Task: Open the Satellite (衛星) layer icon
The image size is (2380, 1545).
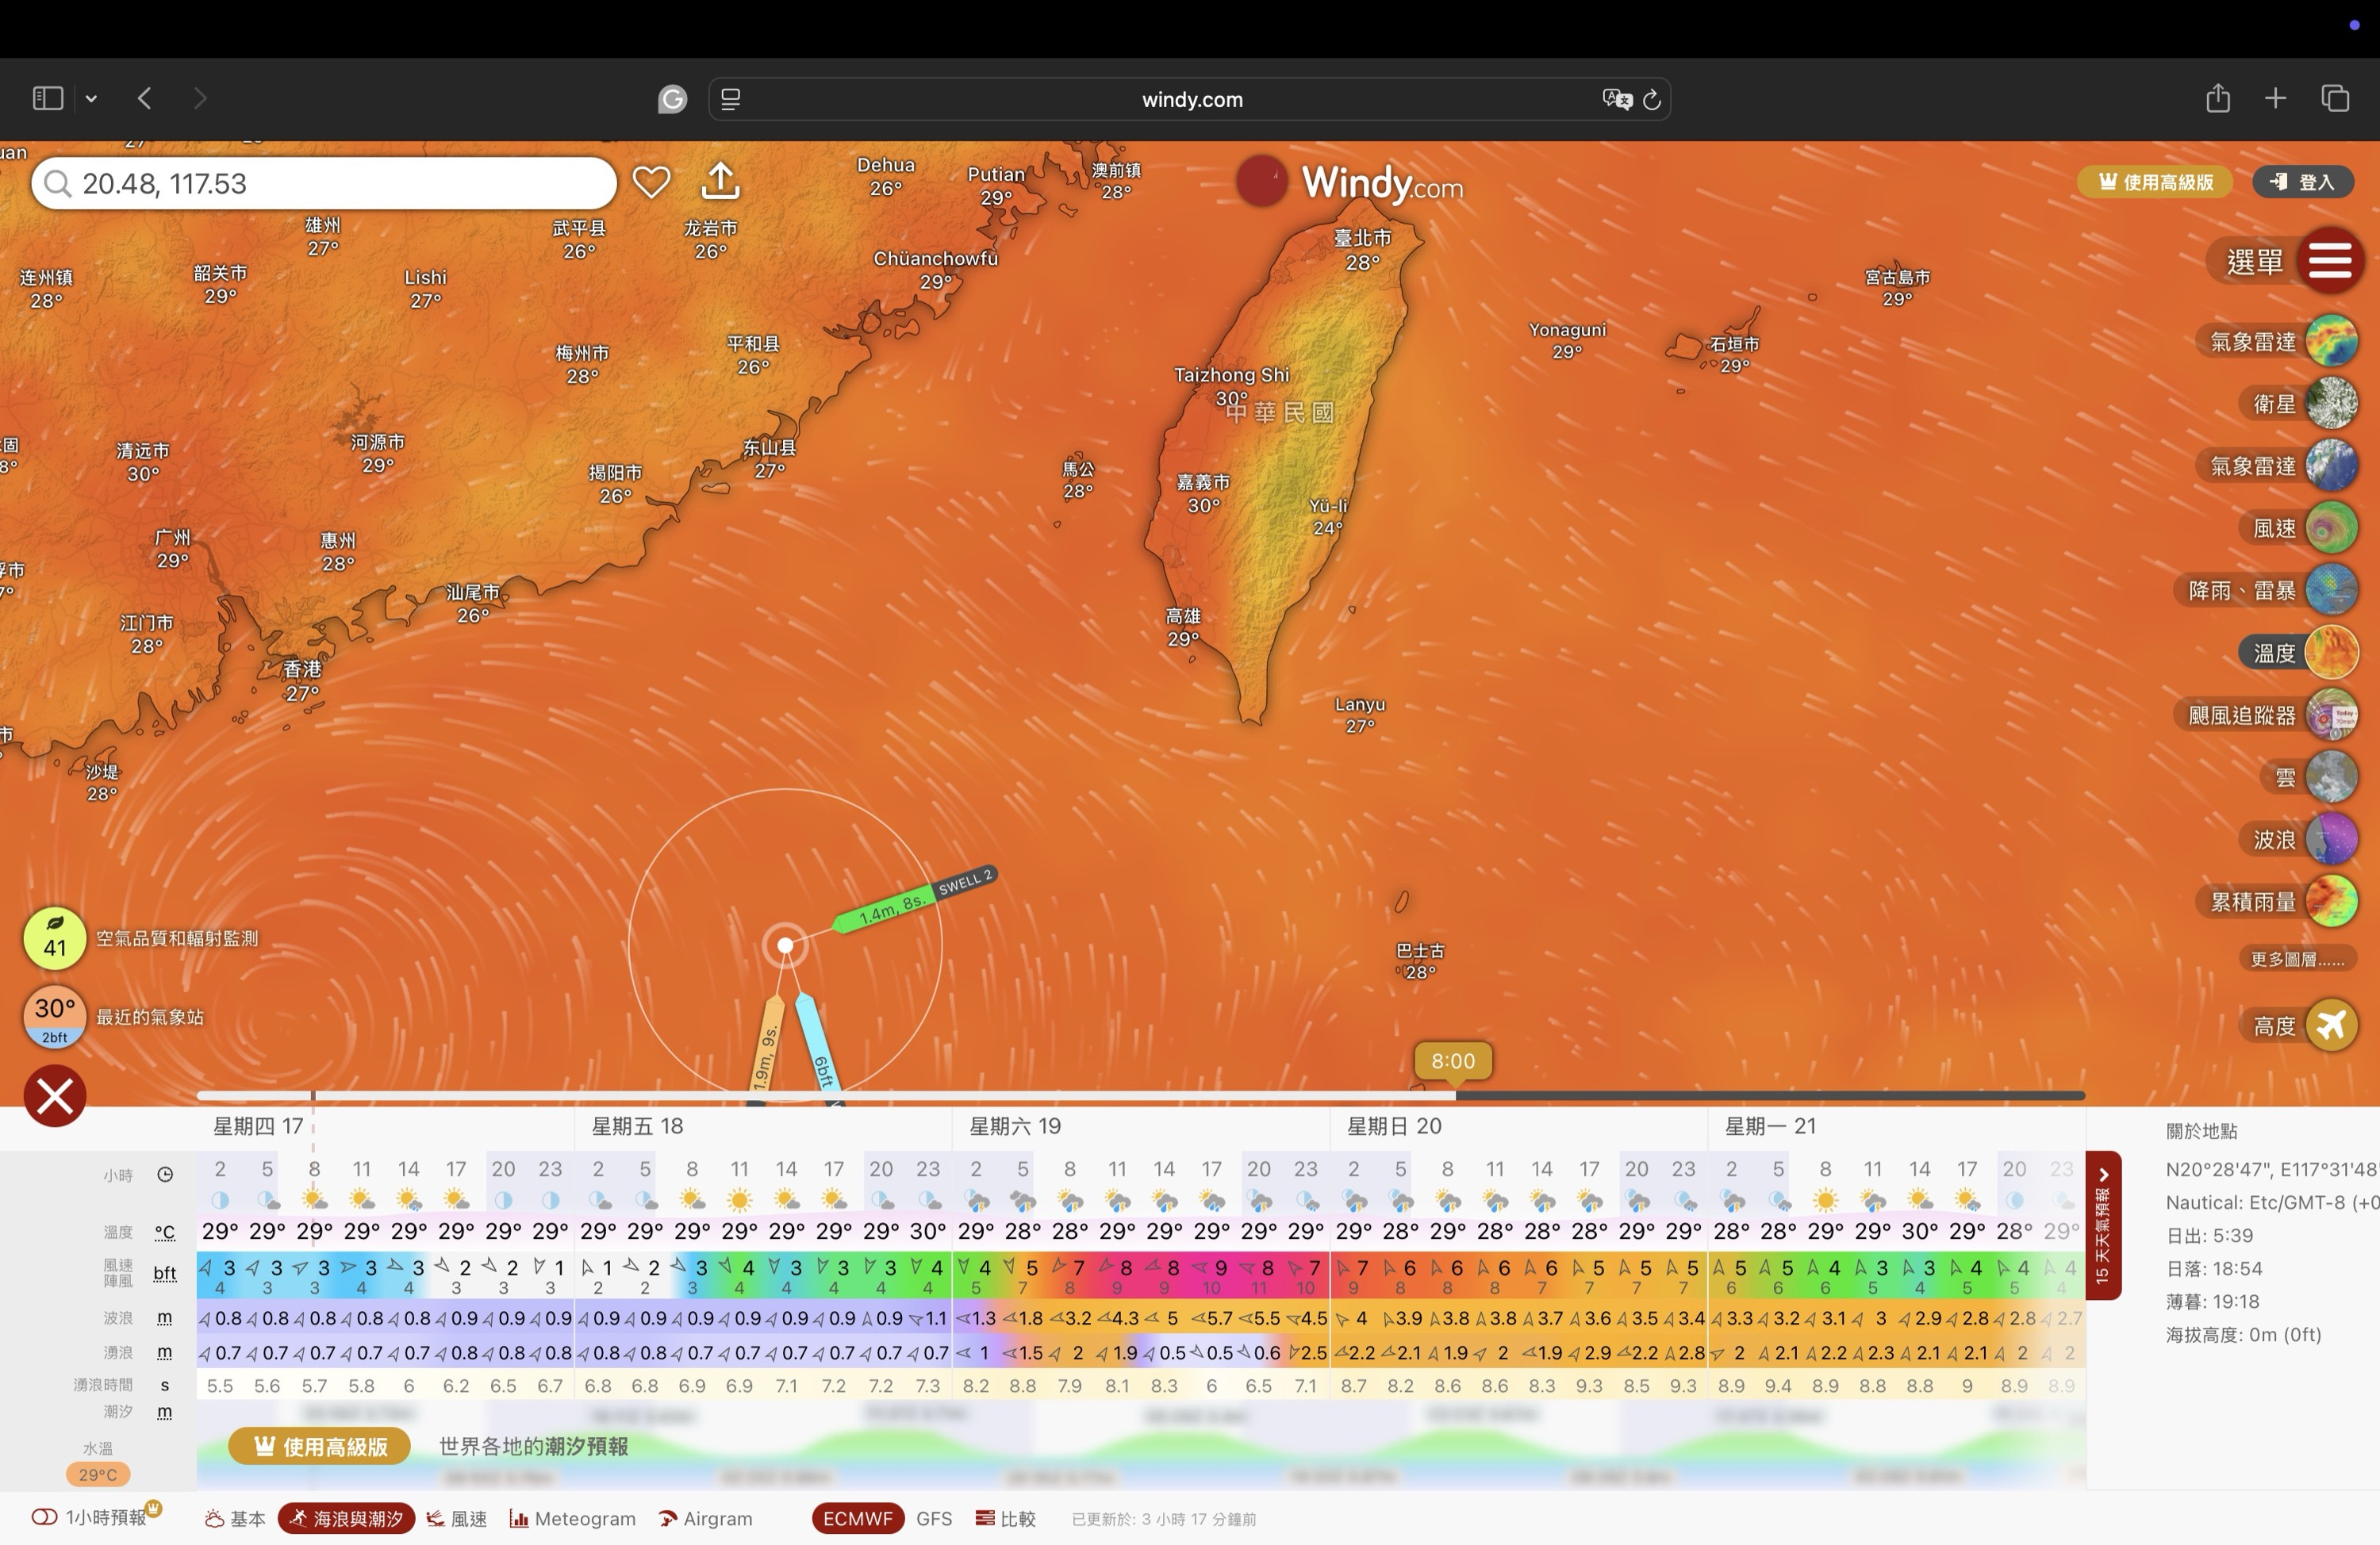Action: 2331,404
